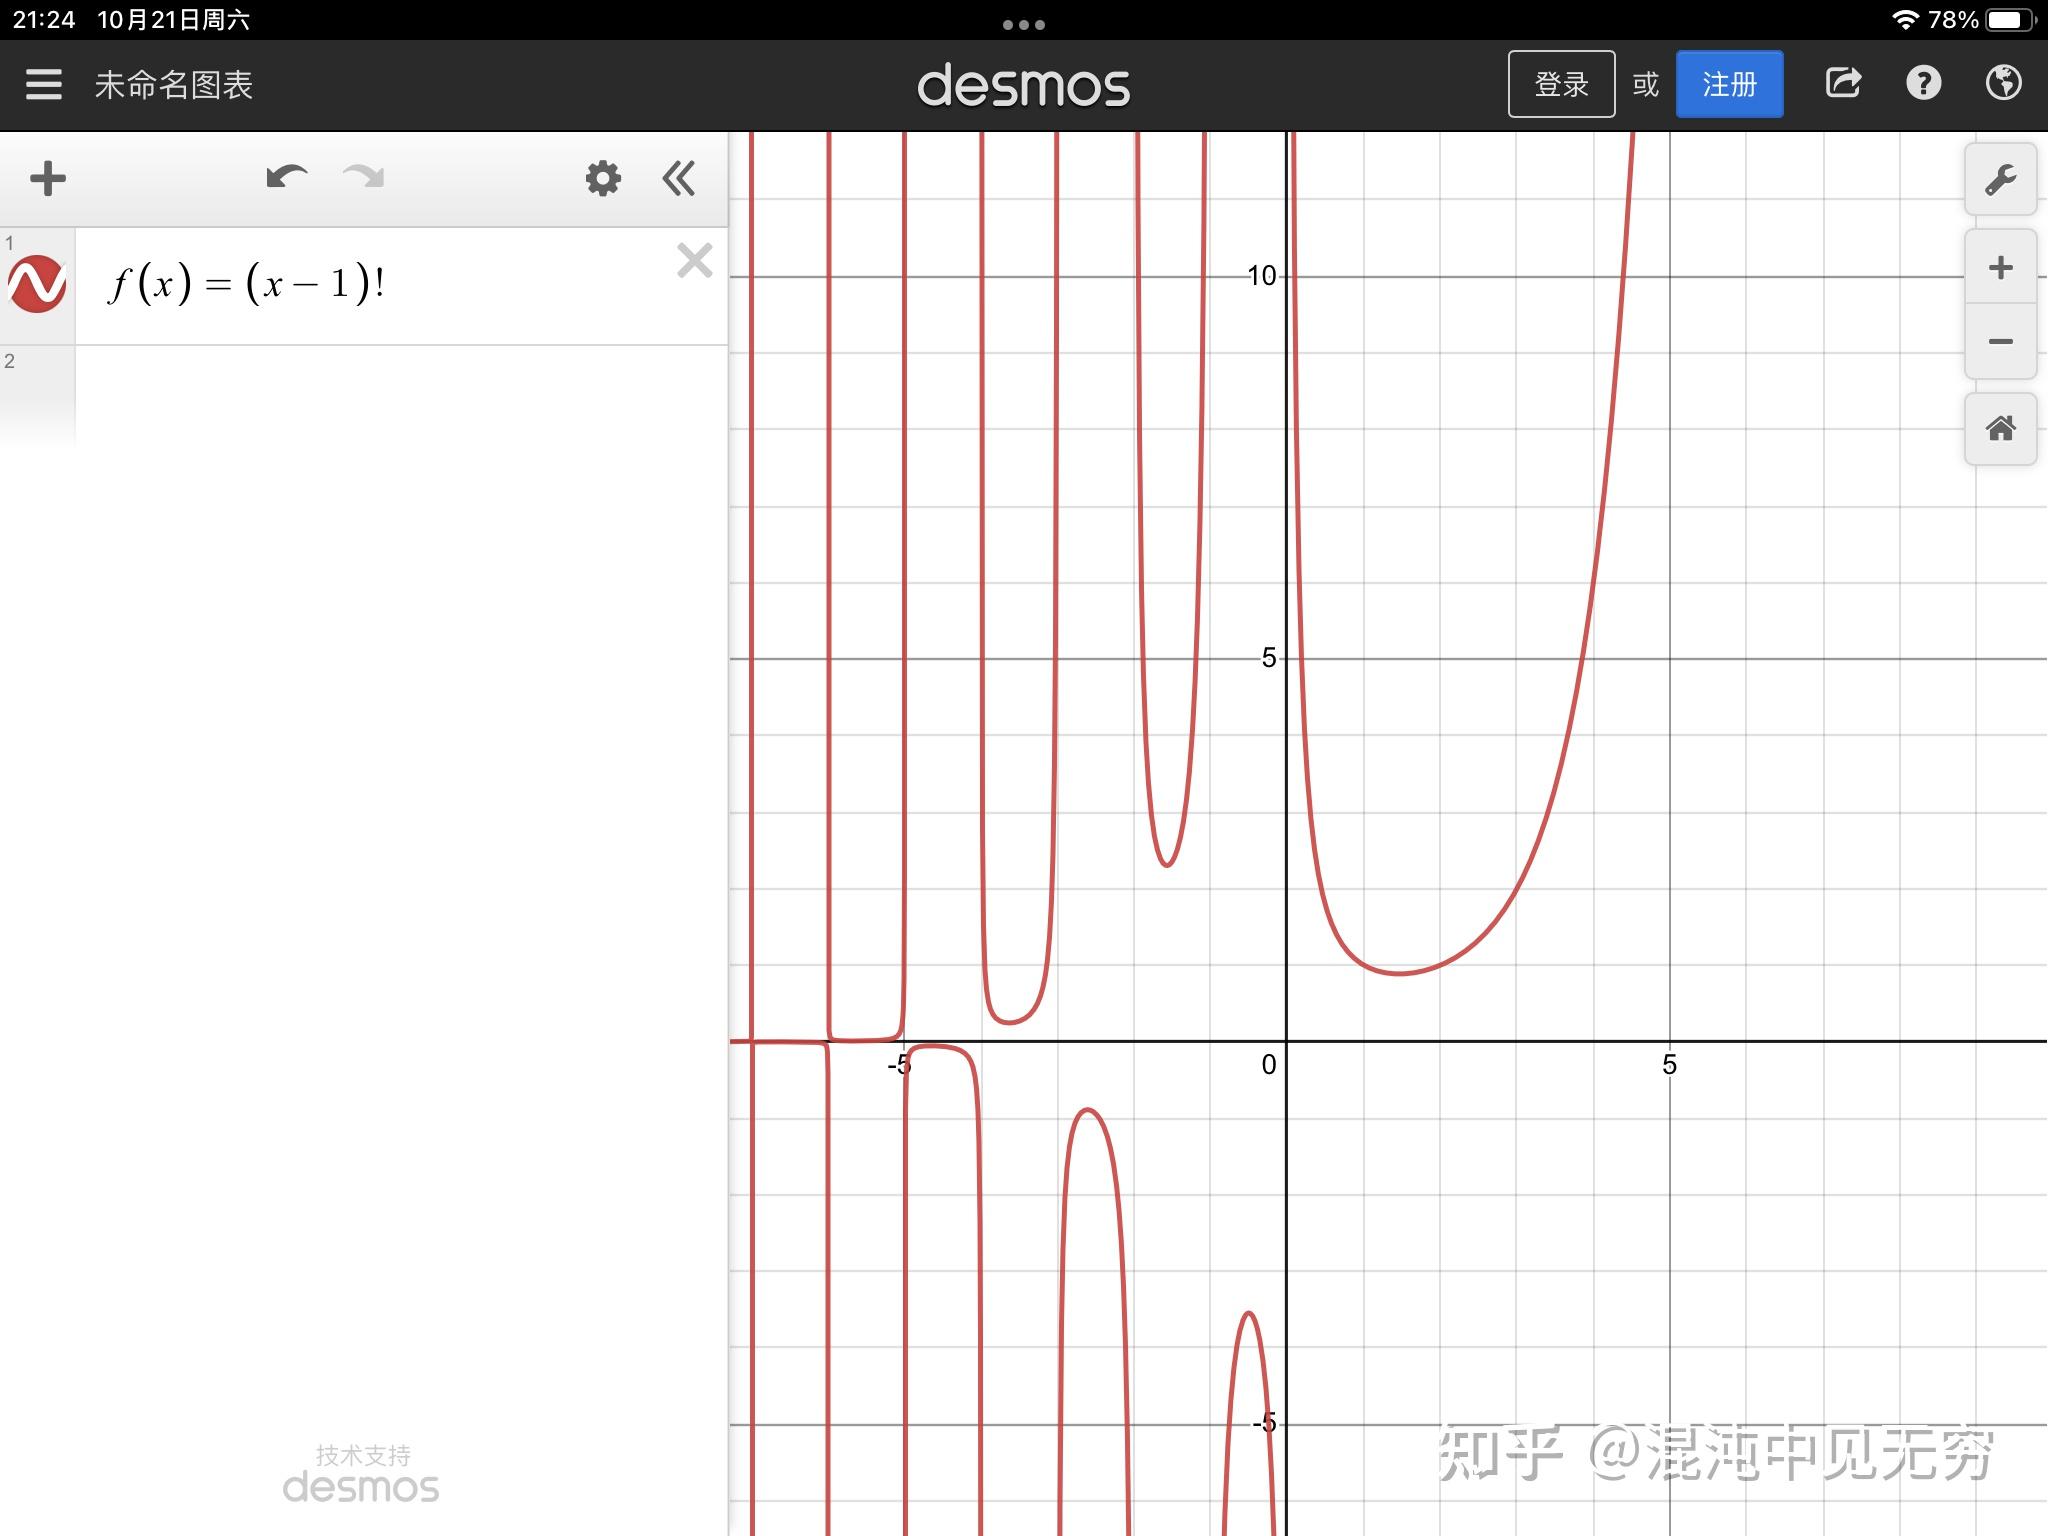This screenshot has width=2048, height=1536.
Task: Share the graph
Action: pyautogui.click(x=1842, y=84)
